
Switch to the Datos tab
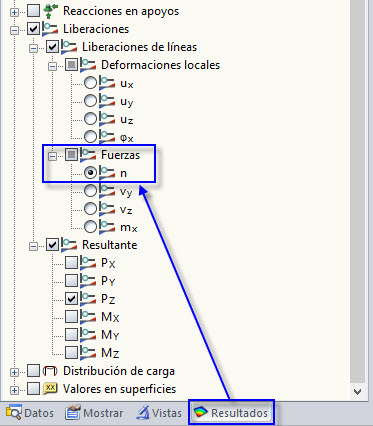(30, 413)
